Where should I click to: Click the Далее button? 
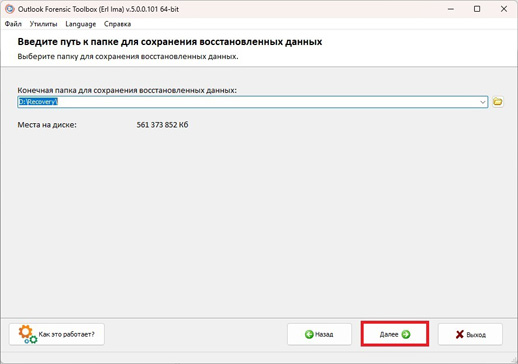point(394,334)
